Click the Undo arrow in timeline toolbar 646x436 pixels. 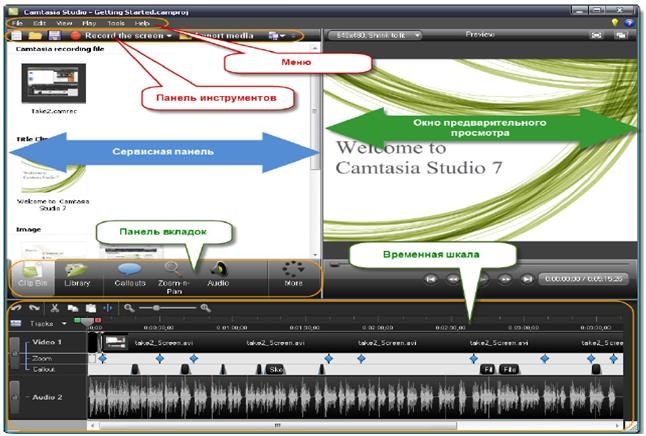[16, 308]
